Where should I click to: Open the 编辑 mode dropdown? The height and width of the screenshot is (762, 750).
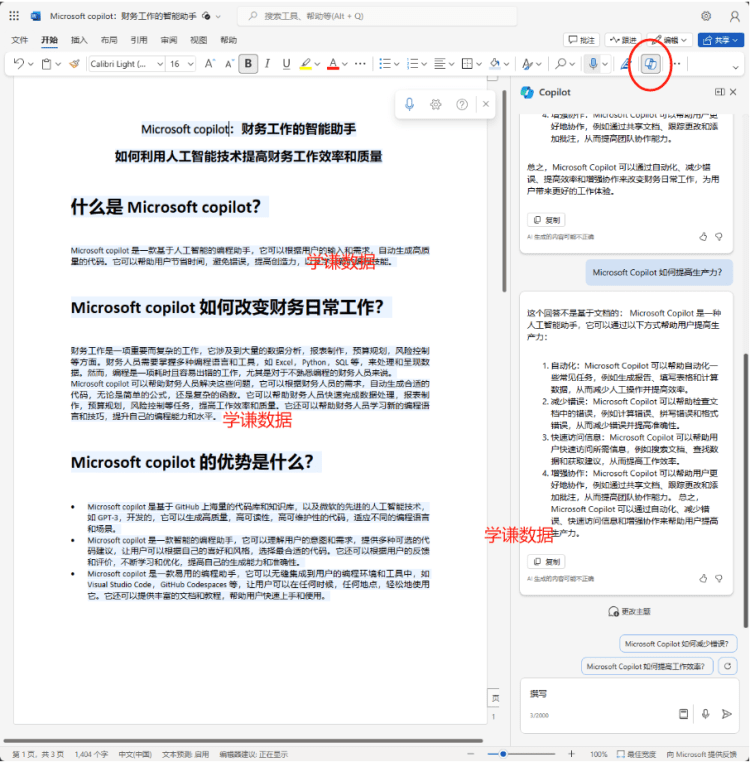pyautogui.click(x=669, y=40)
